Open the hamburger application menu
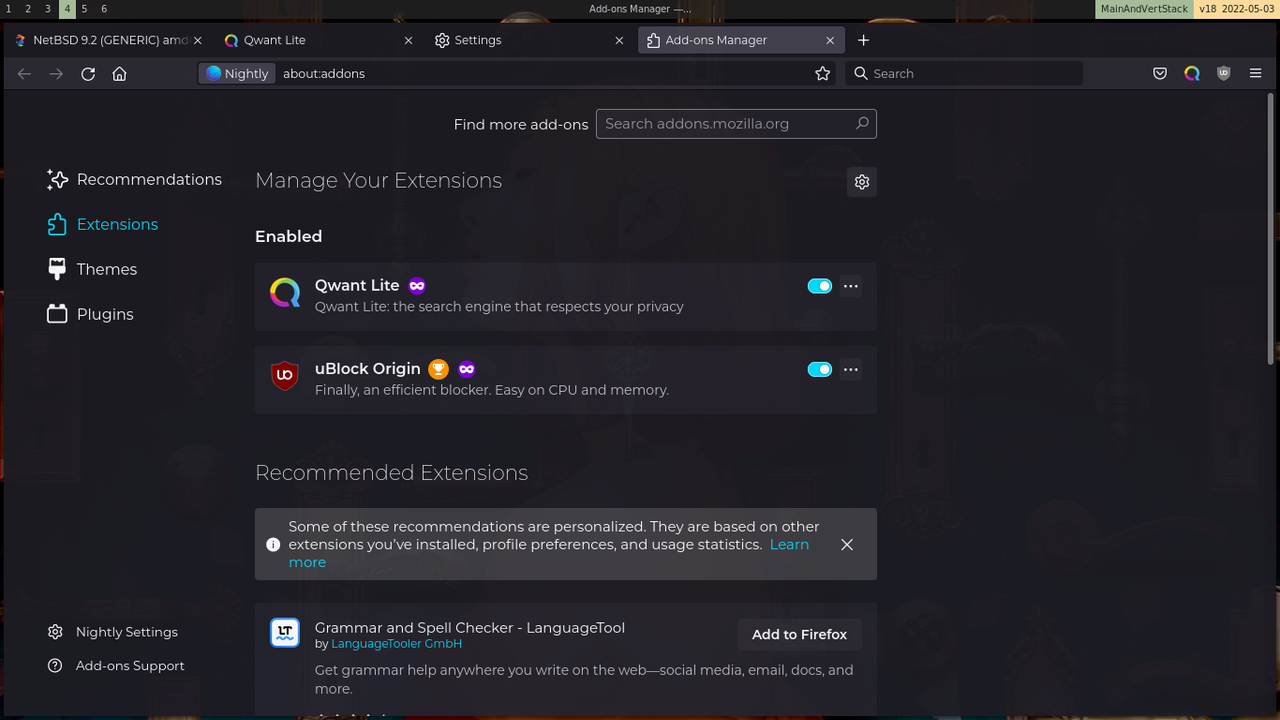This screenshot has height=720, width=1280. click(x=1255, y=73)
